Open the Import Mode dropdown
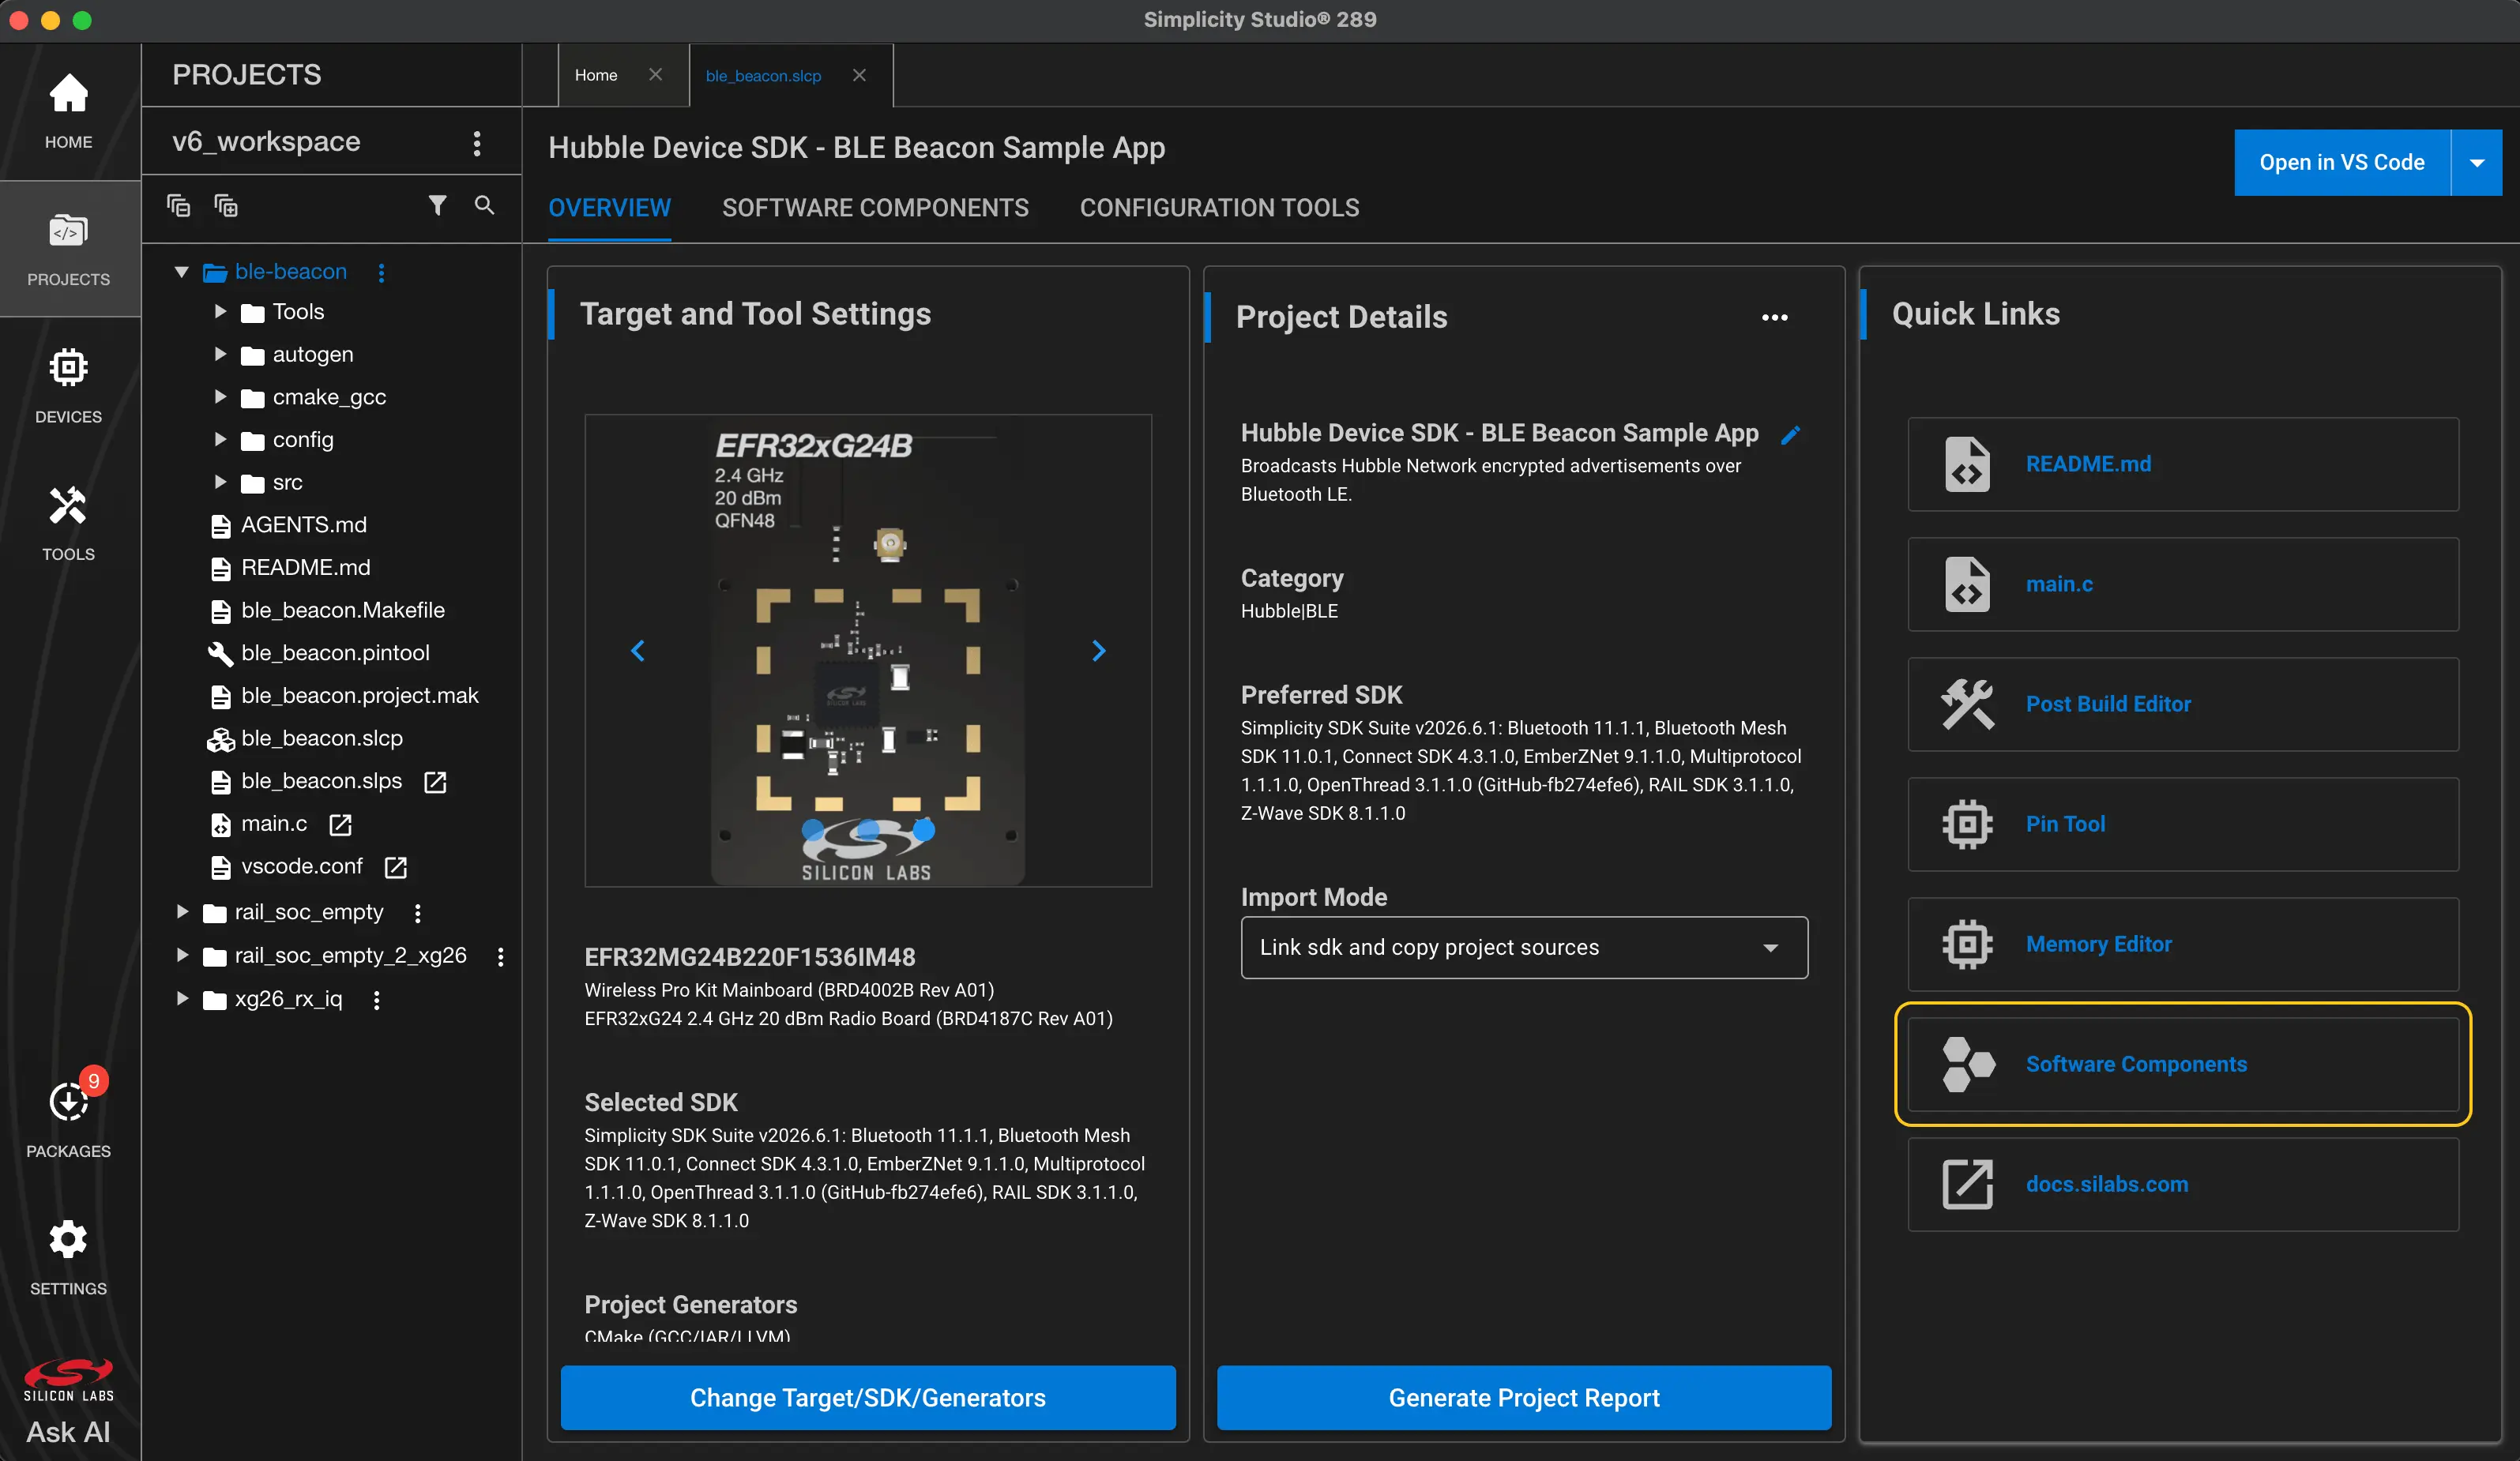The width and height of the screenshot is (2520, 1461). point(1523,947)
